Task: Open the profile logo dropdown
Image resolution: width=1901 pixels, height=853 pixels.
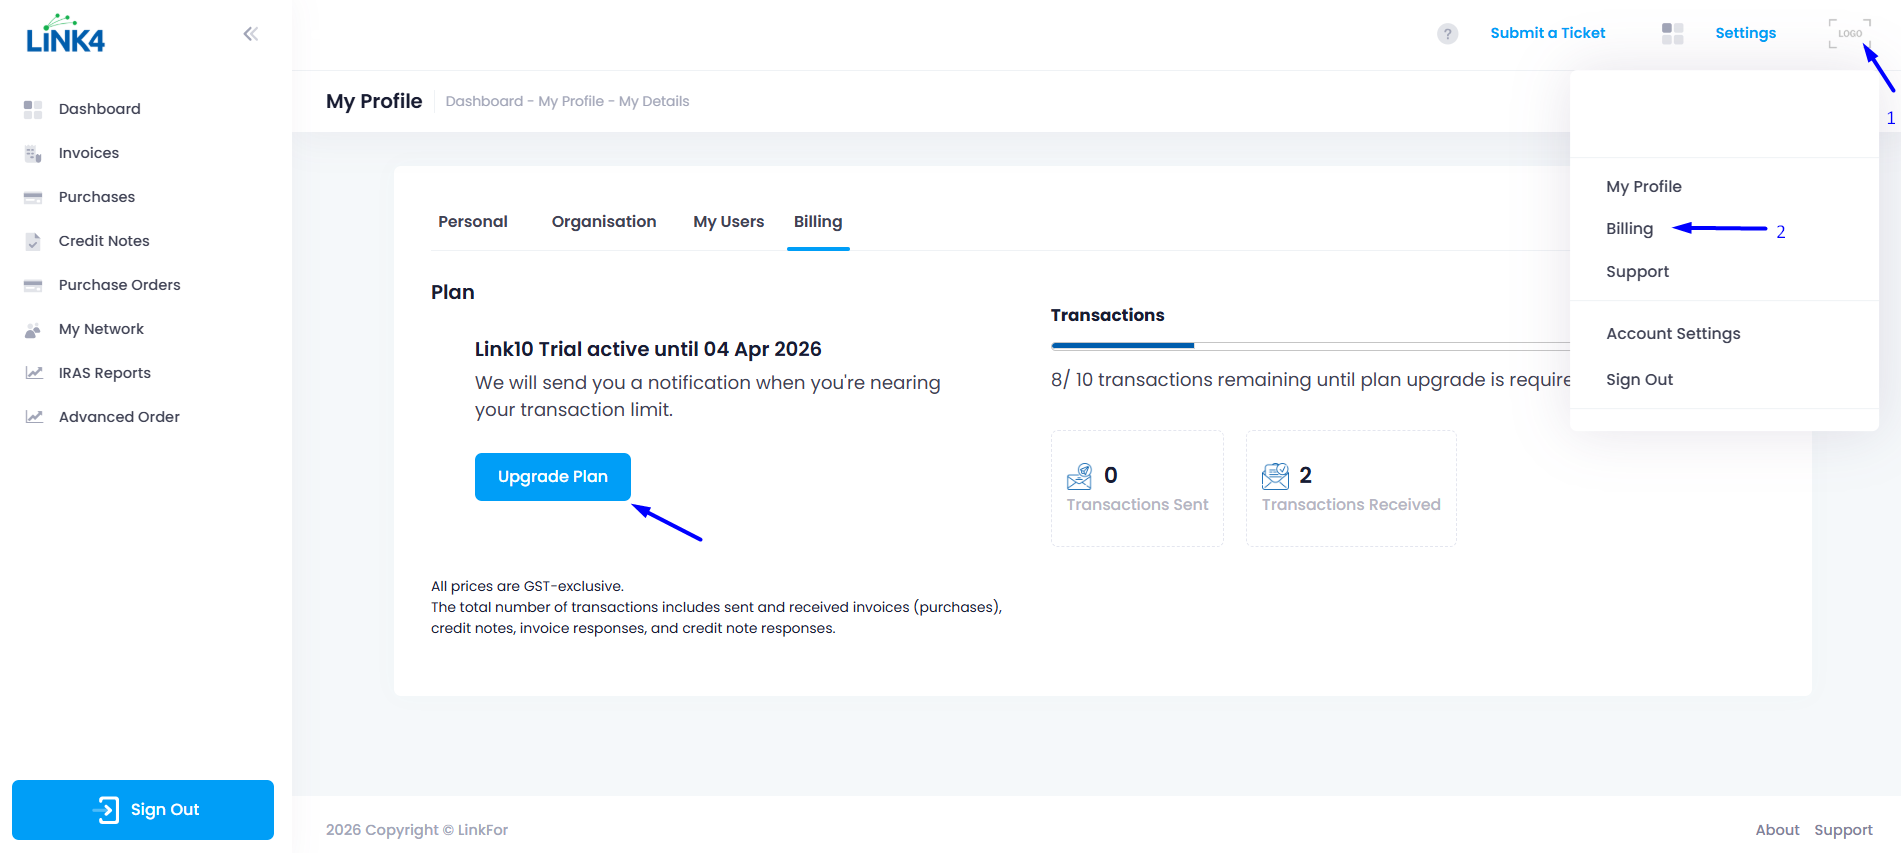Action: (1849, 34)
